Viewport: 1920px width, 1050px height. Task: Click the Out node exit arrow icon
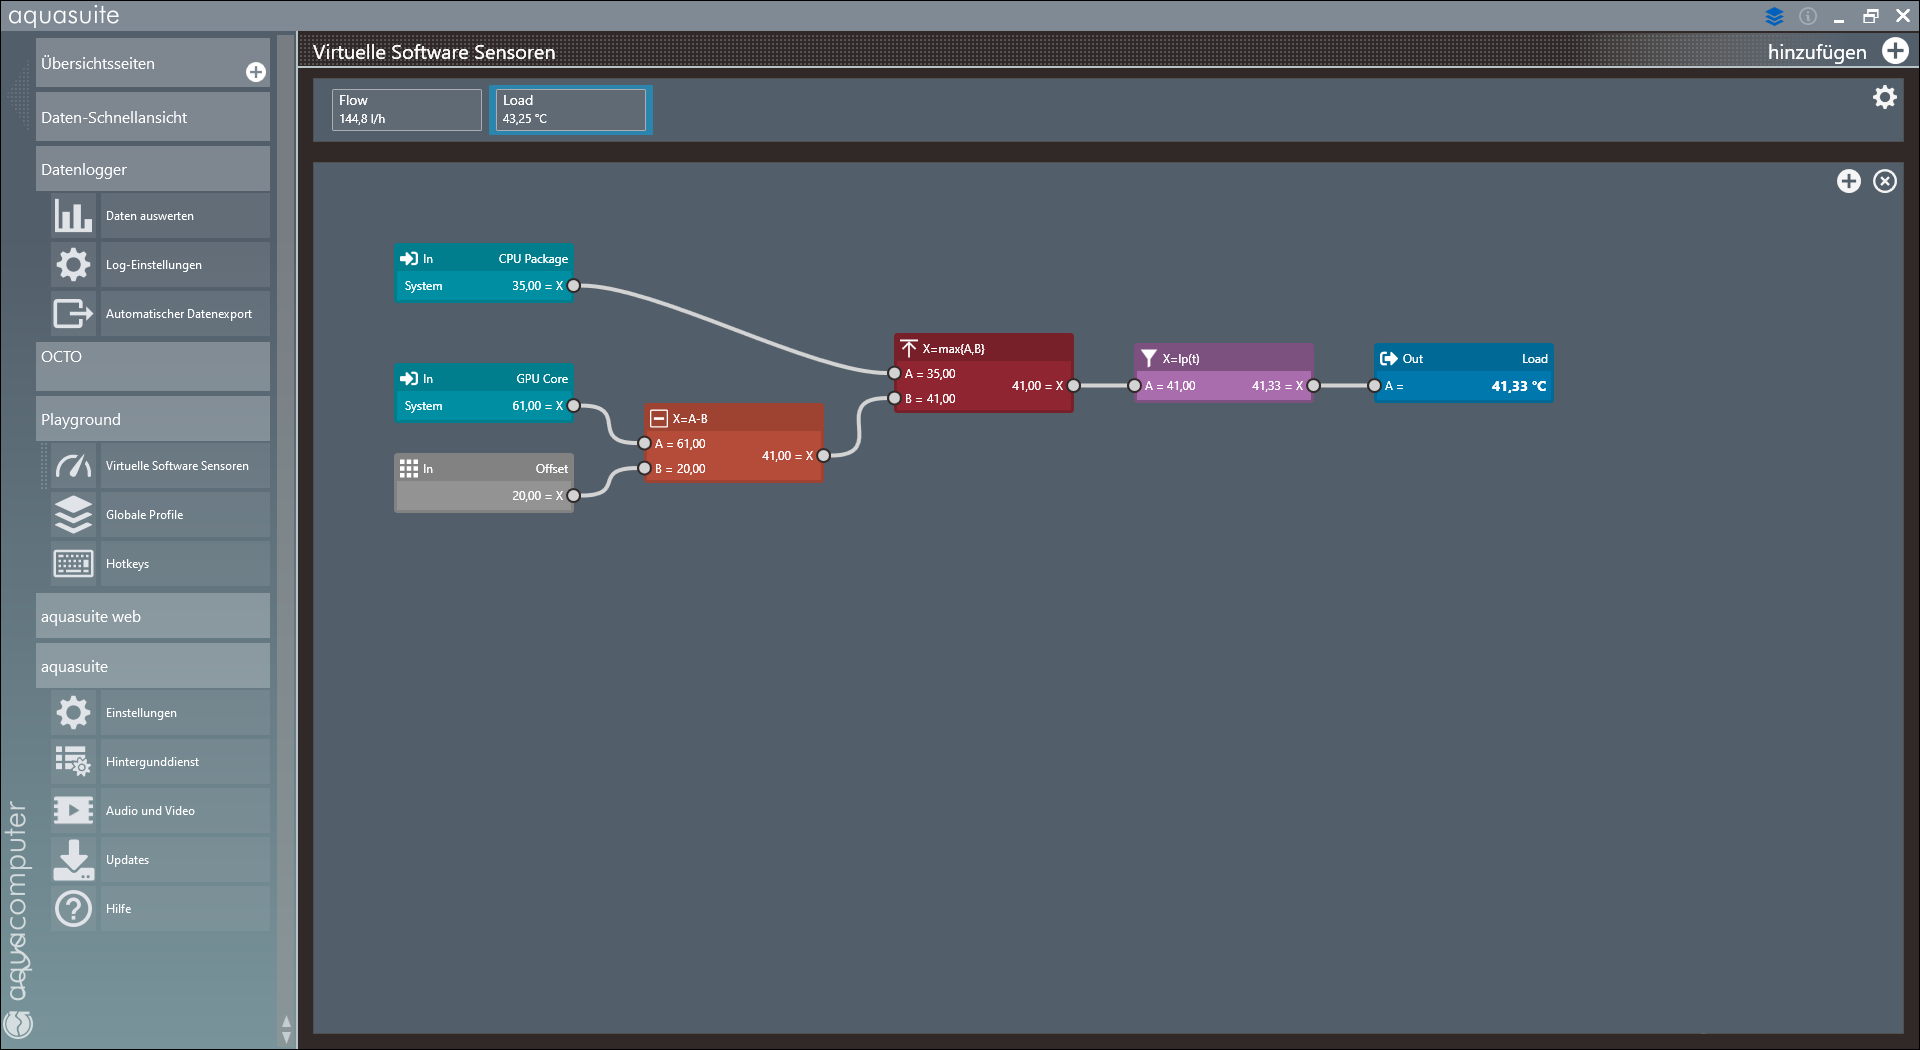1389,358
